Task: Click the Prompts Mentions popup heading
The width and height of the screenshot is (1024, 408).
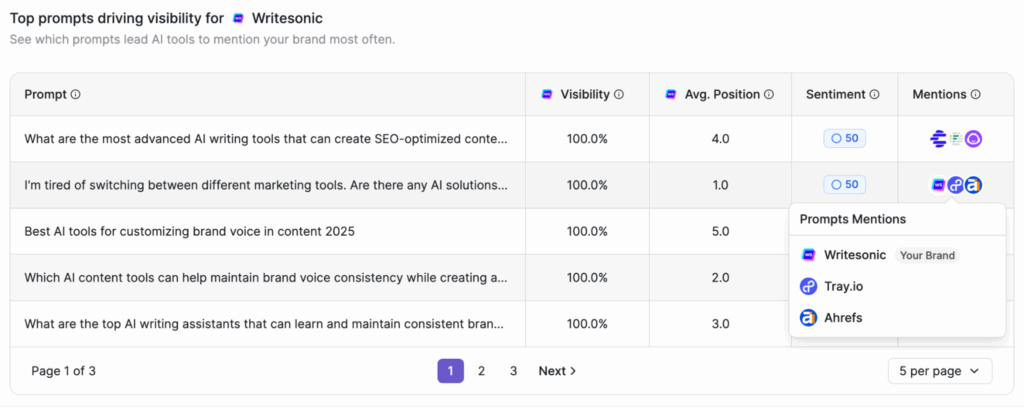Action: click(x=852, y=219)
